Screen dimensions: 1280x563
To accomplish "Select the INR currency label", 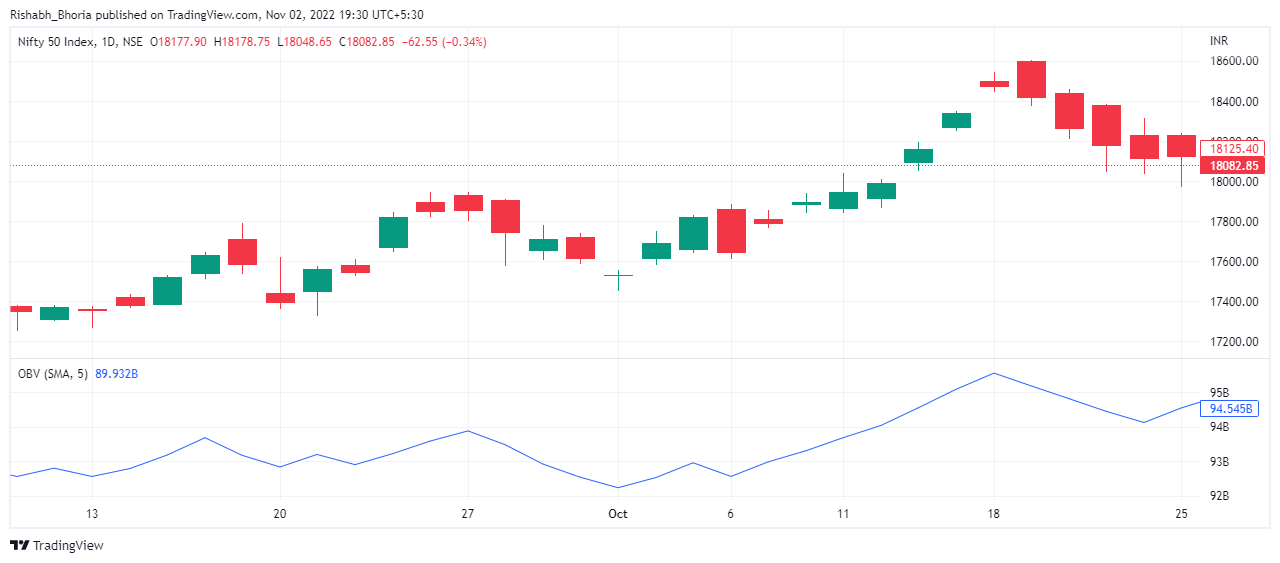I will (x=1218, y=41).
